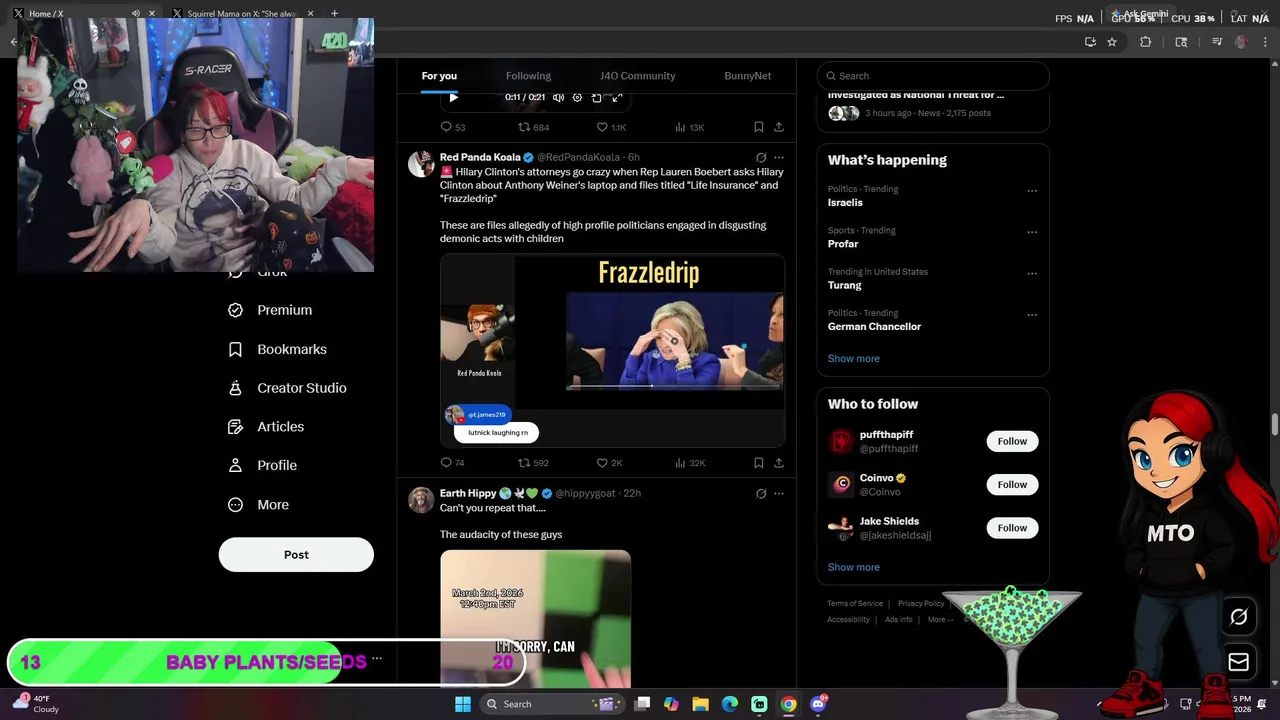
Task: Bookmark the Red Panda Koala post
Action: pyautogui.click(x=759, y=463)
